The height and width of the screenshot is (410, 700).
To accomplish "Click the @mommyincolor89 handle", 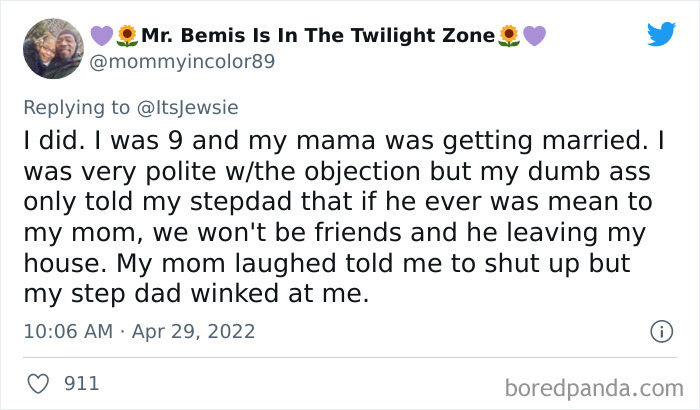I will 183,62.
